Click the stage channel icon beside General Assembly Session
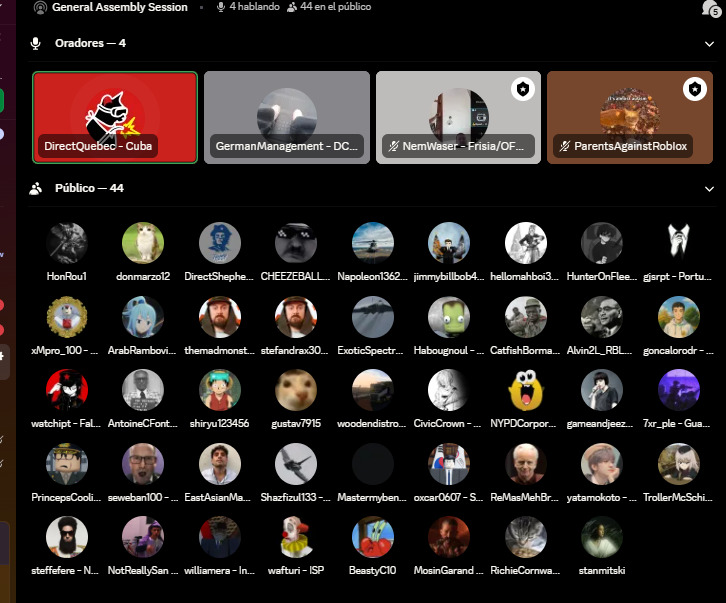Screen dimensions: 726x603 (40, 7)
